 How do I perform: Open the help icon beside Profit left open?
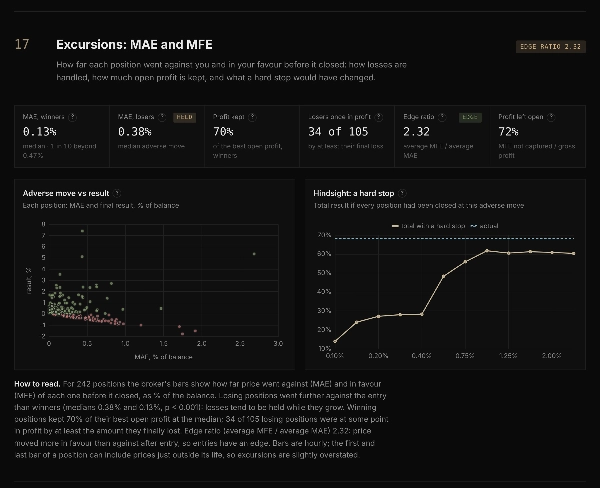[x=551, y=117]
